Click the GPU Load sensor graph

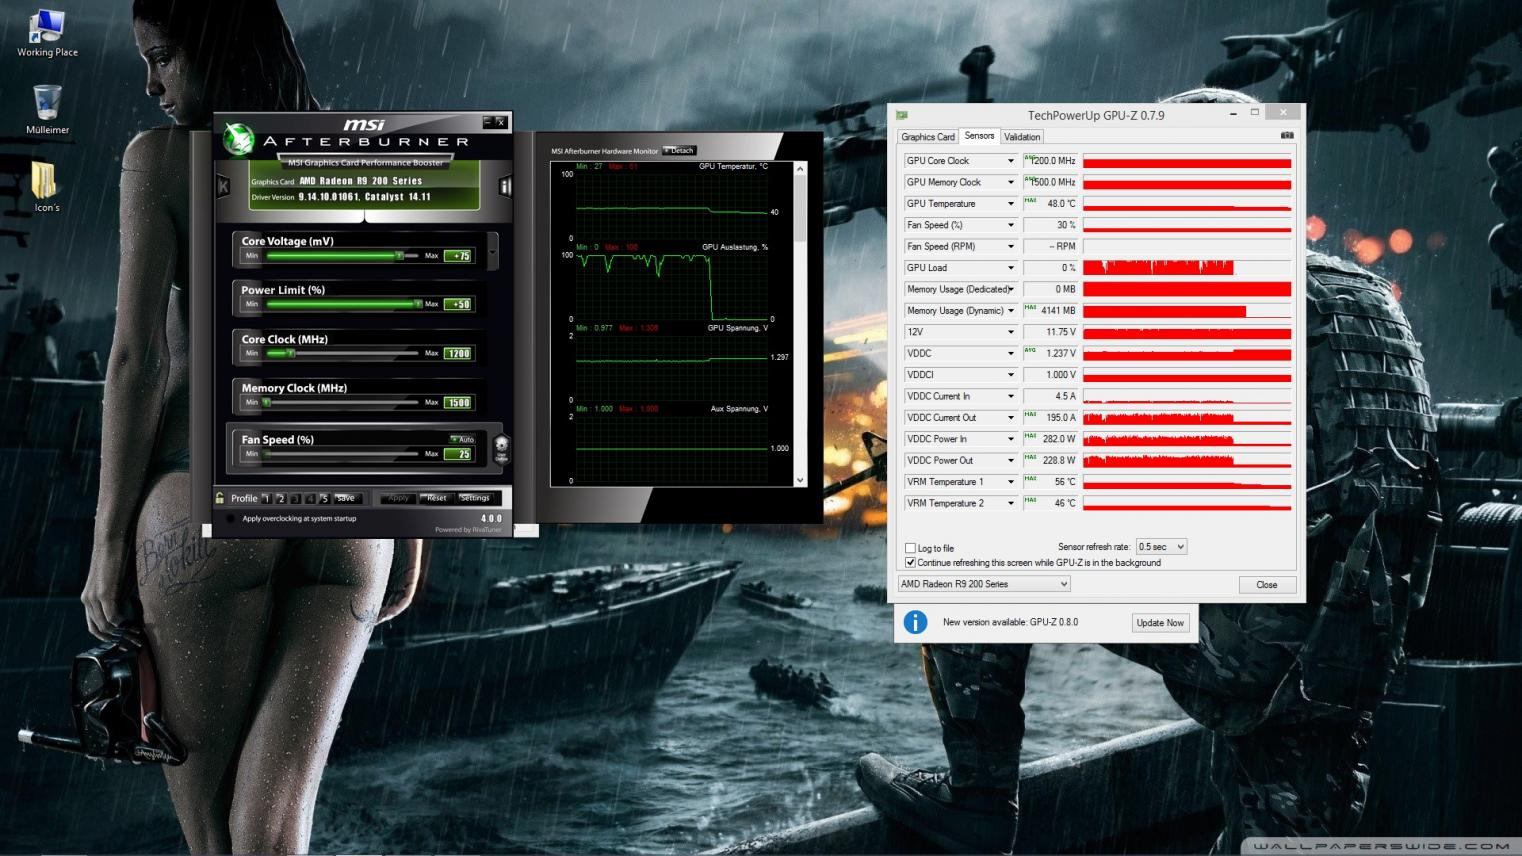coord(1187,268)
